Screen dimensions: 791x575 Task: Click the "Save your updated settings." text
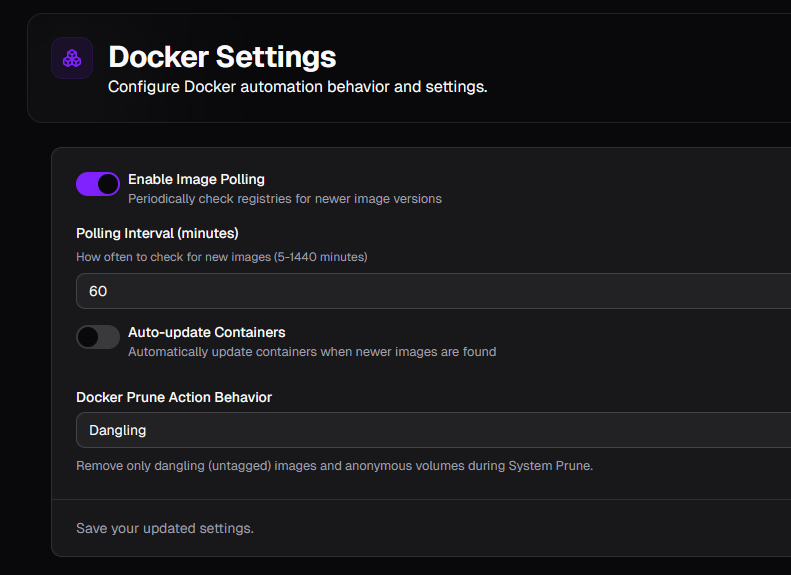coord(165,528)
